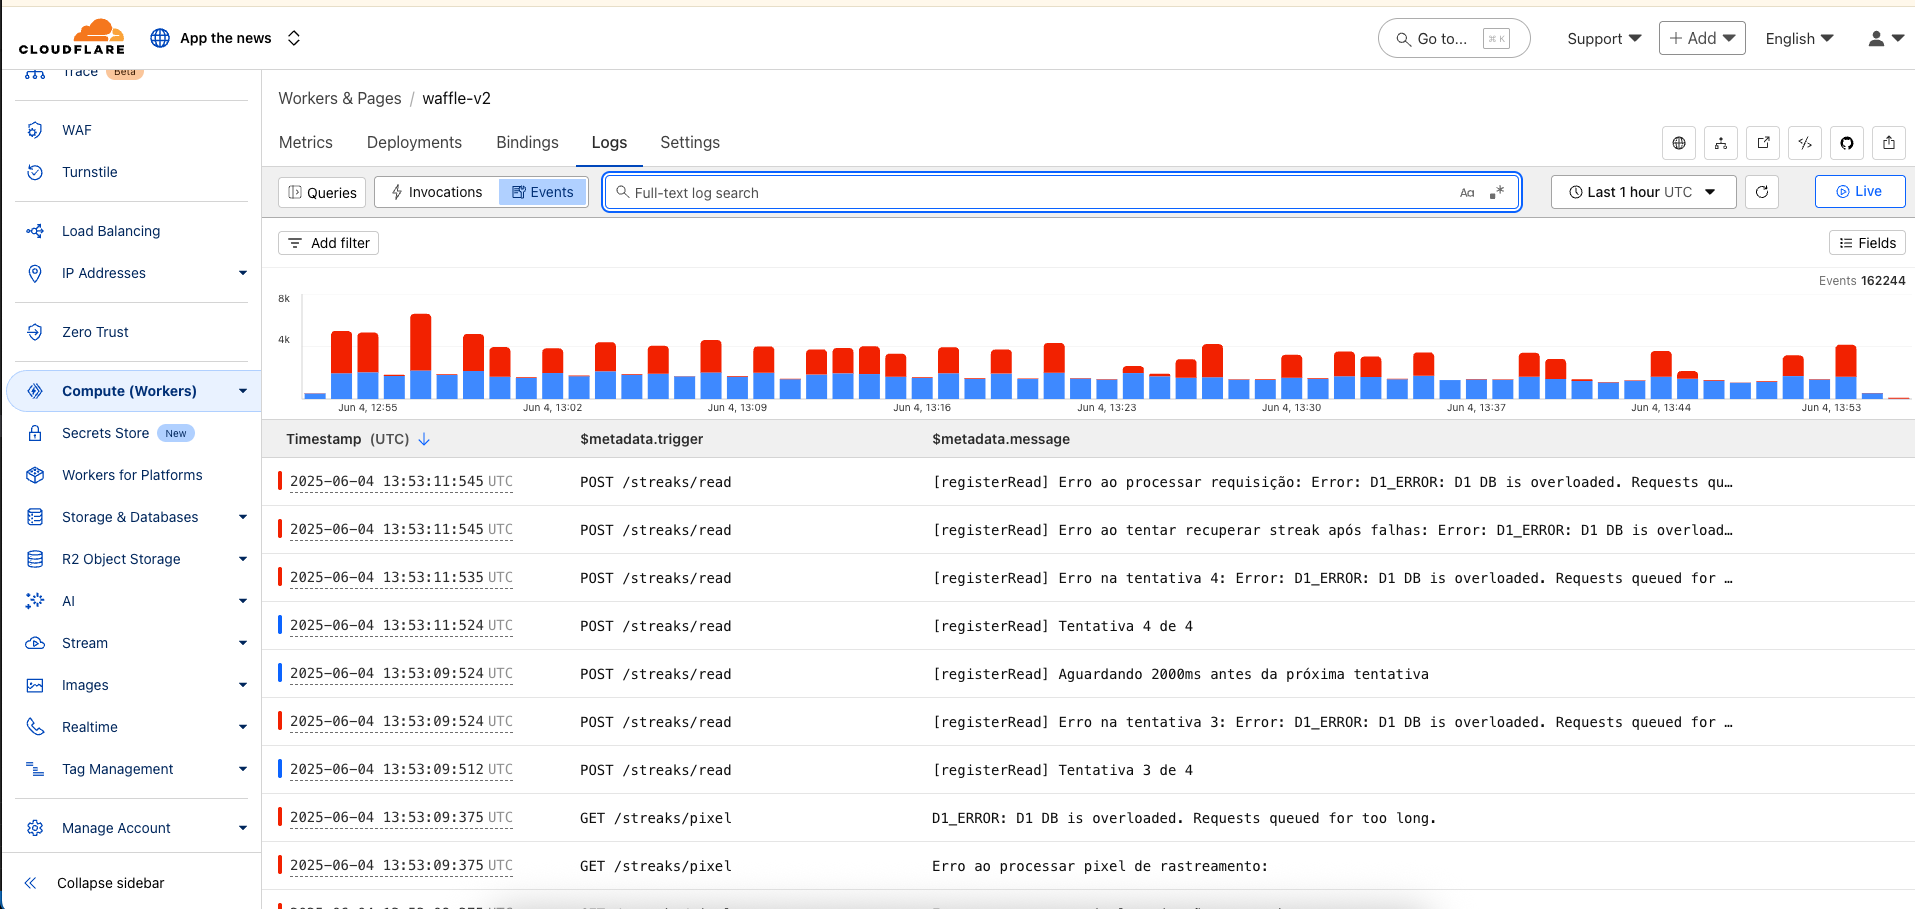Image resolution: width=1915 pixels, height=909 pixels.
Task: Switch log view to Events
Action: tap(543, 192)
